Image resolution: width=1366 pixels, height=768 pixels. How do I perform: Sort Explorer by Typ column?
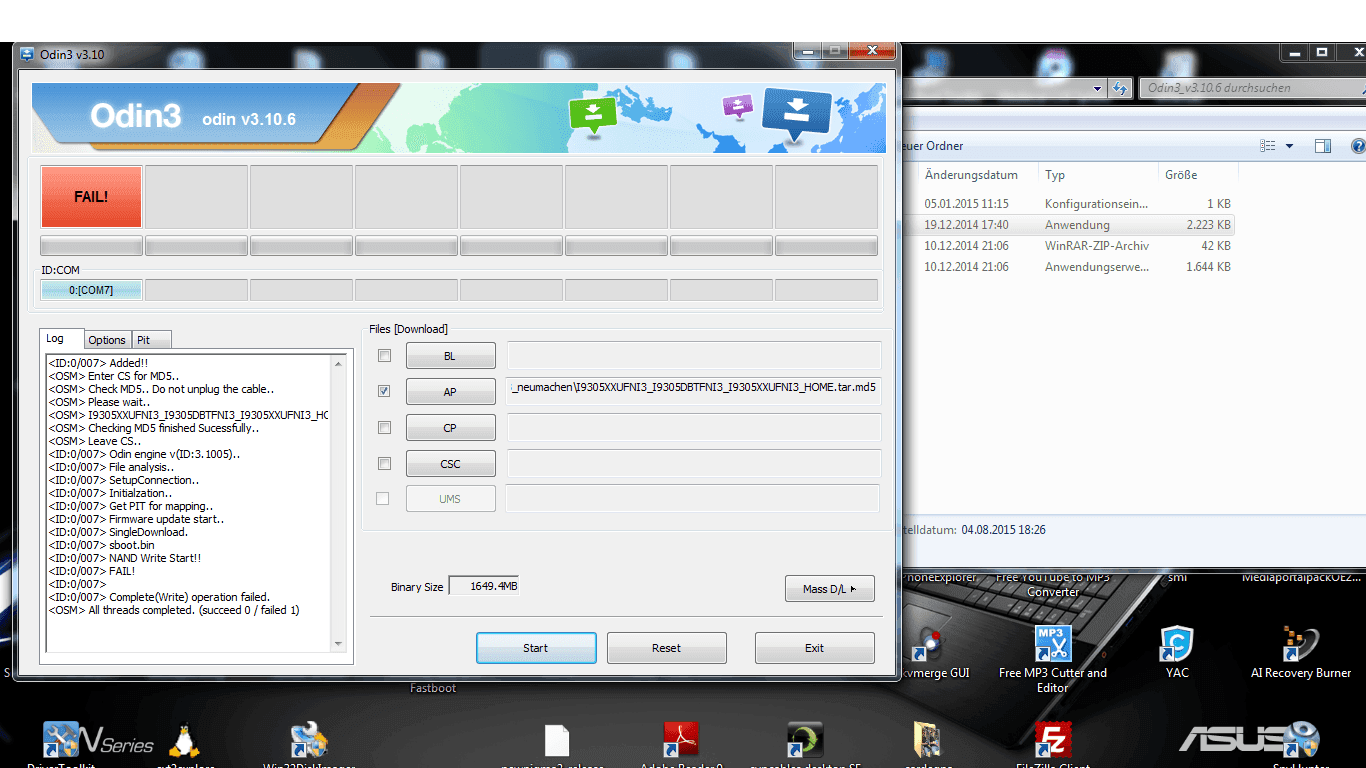[1098, 174]
